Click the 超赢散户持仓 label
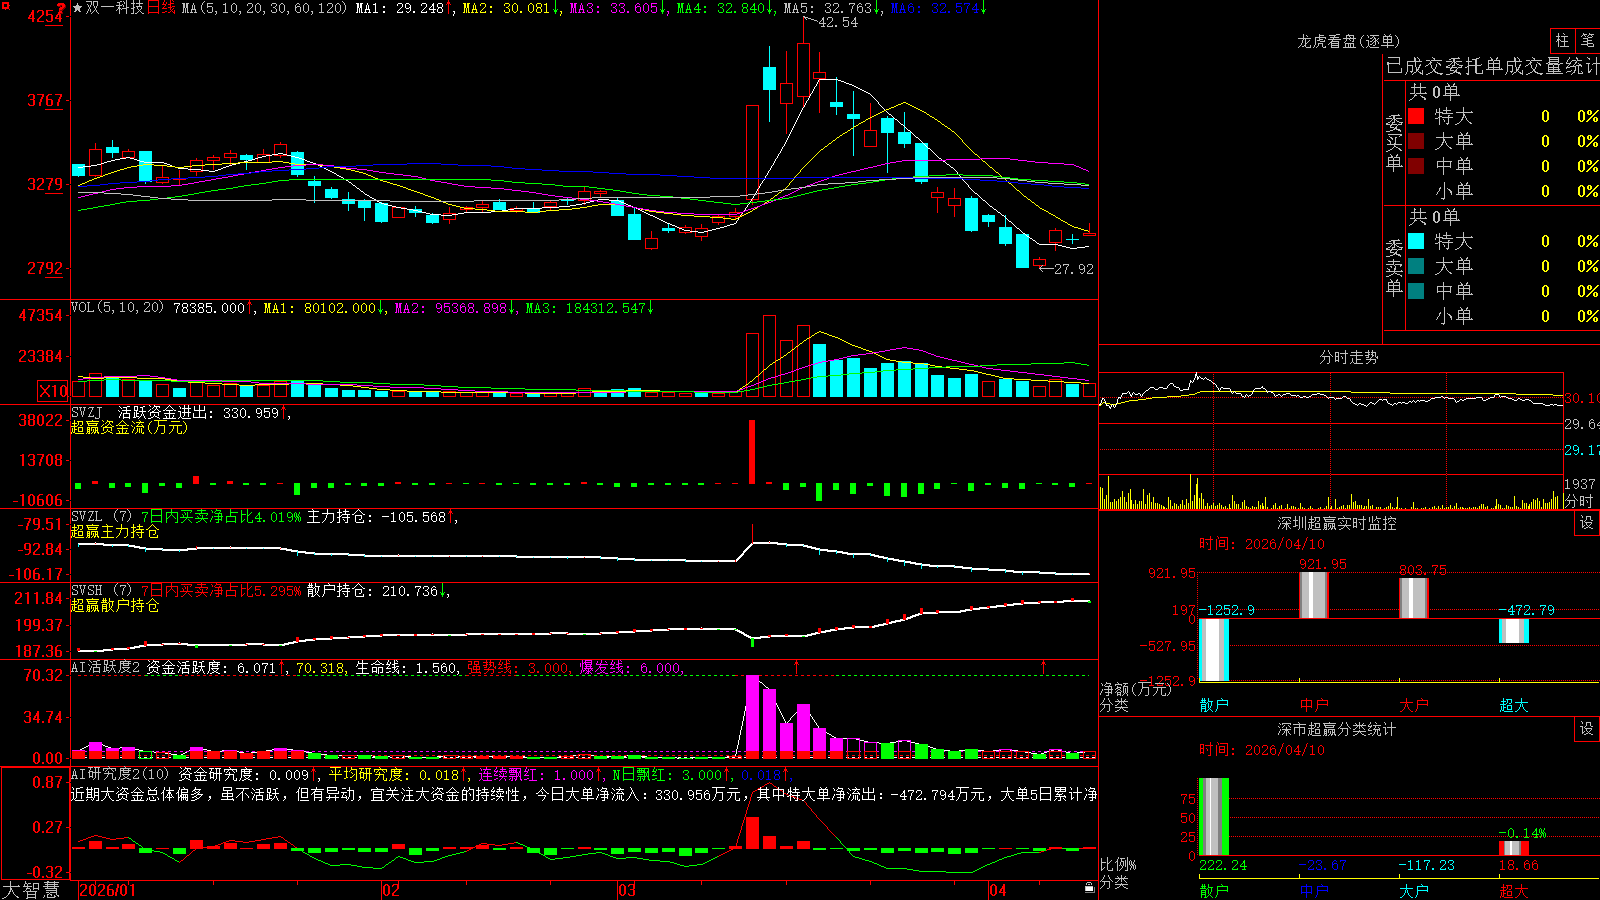Image resolution: width=1600 pixels, height=900 pixels. [115, 605]
